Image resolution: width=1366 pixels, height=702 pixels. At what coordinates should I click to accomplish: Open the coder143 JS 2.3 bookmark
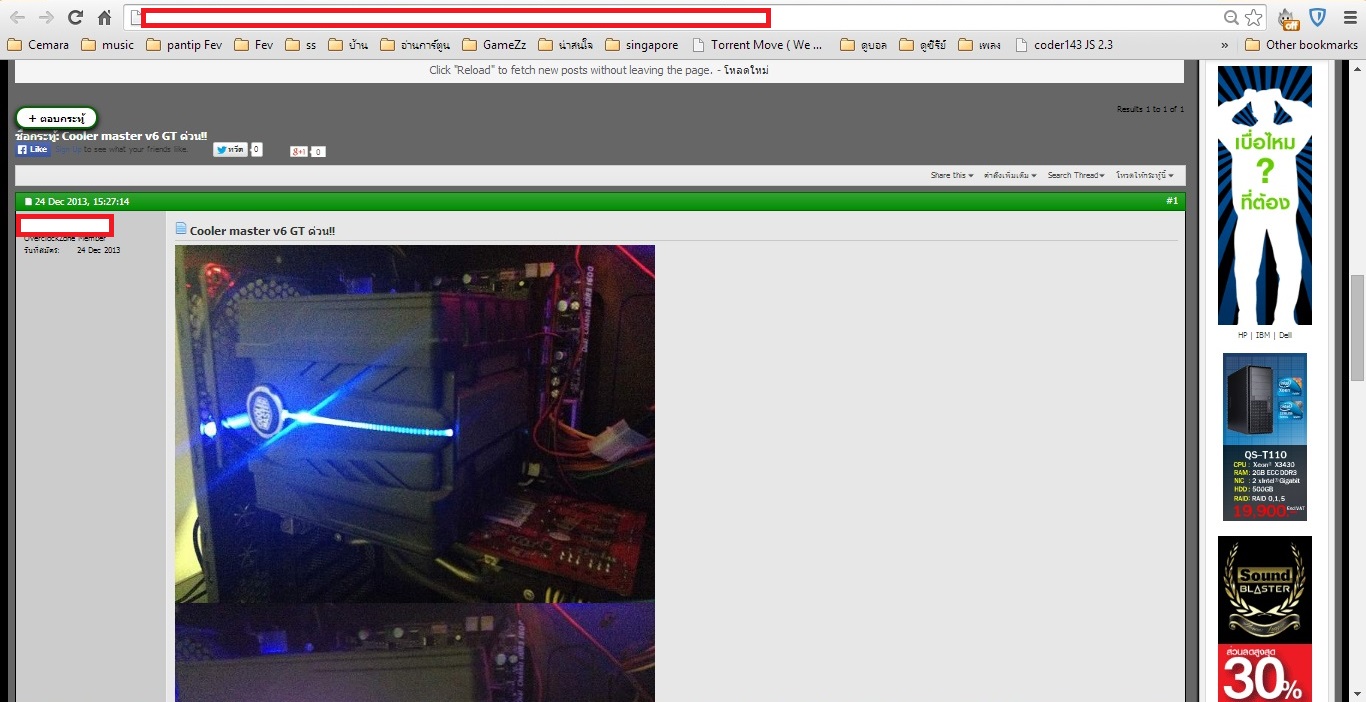click(x=1064, y=45)
